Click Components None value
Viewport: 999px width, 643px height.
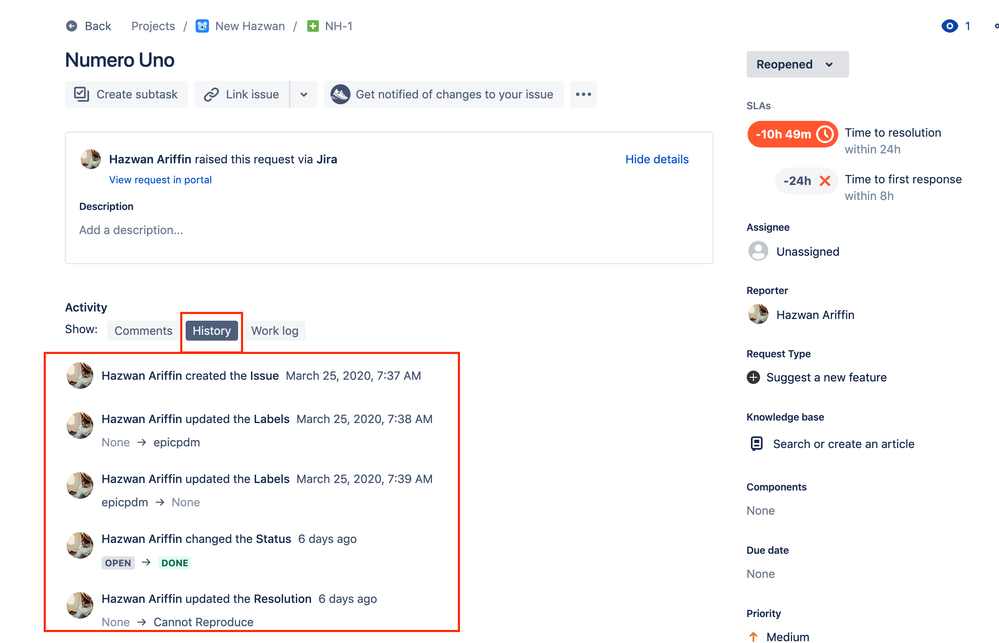tap(761, 510)
